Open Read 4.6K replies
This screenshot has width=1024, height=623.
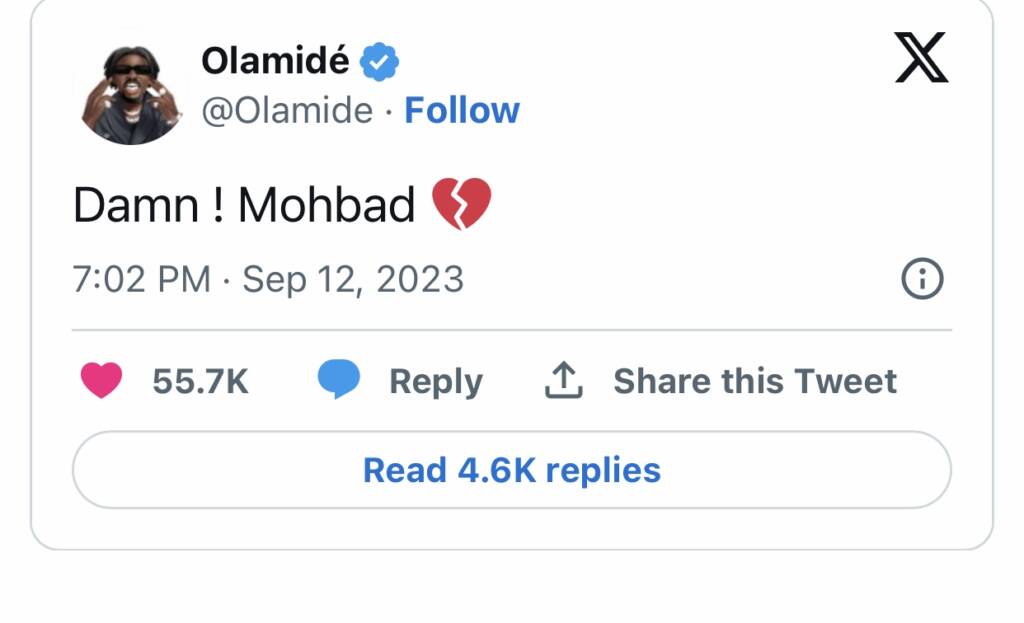(511, 470)
